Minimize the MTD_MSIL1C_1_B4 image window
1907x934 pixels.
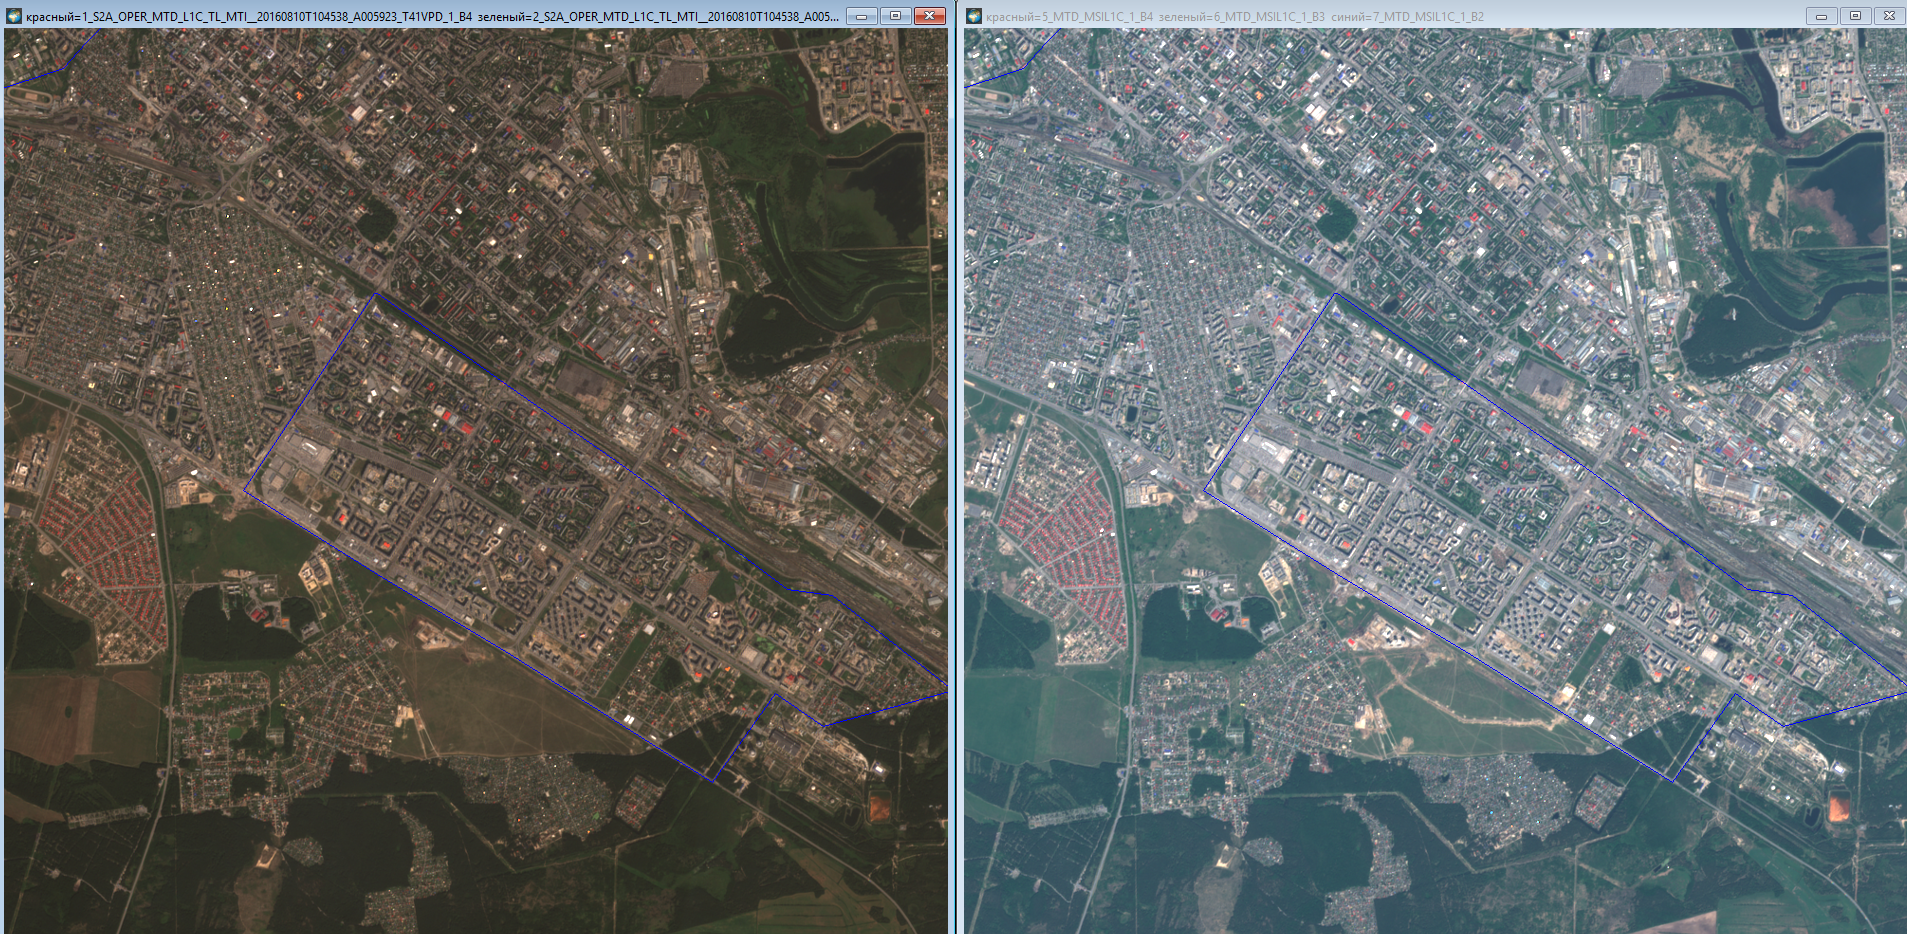coord(1822,16)
